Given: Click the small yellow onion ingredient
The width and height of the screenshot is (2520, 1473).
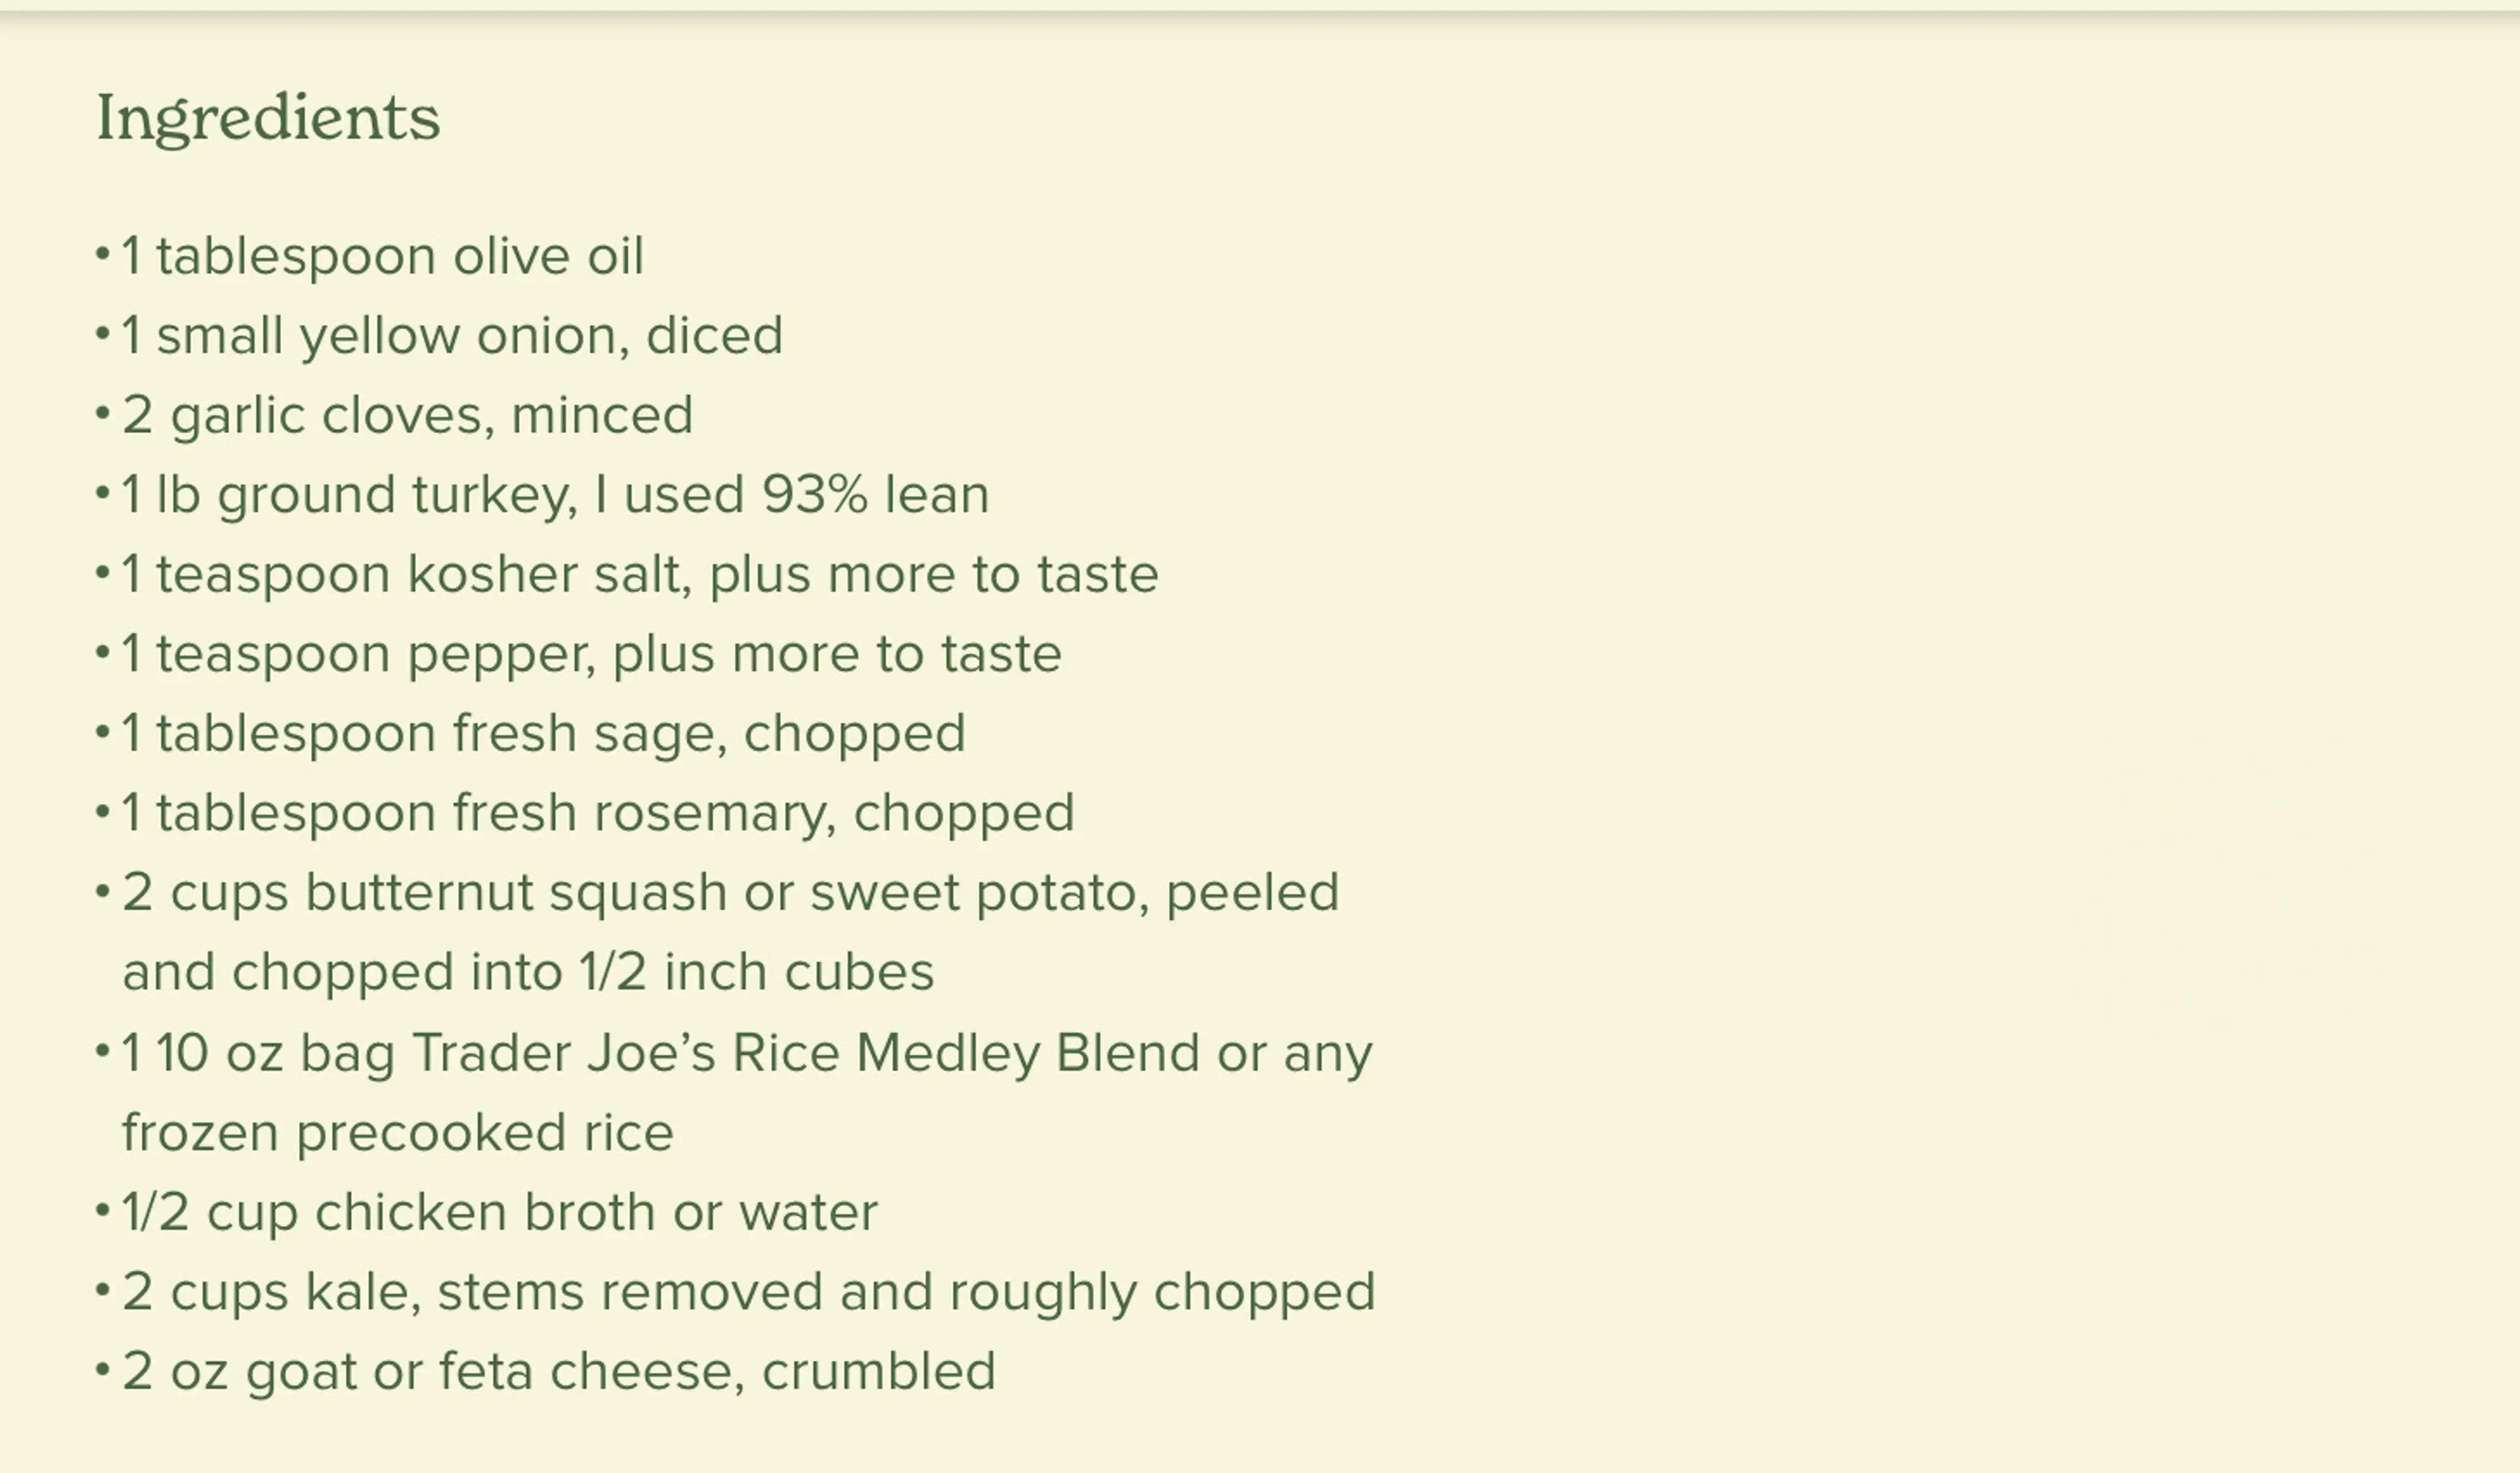Looking at the screenshot, I should point(452,335).
